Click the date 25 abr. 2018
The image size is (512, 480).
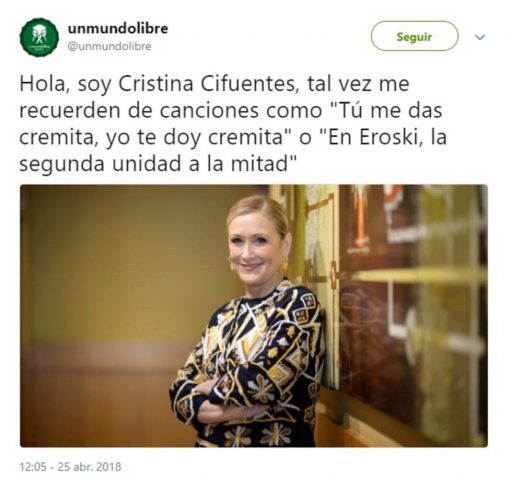(x=90, y=466)
